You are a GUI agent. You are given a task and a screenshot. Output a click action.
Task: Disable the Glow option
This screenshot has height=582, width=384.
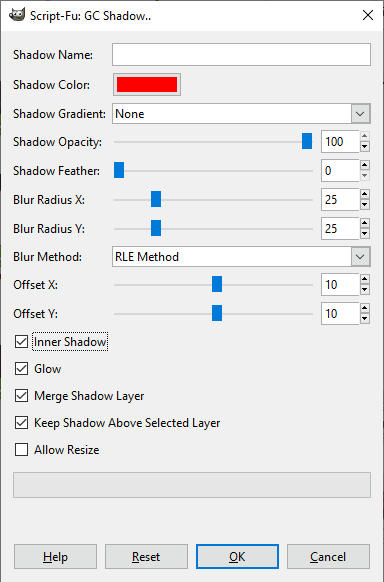(x=22, y=369)
